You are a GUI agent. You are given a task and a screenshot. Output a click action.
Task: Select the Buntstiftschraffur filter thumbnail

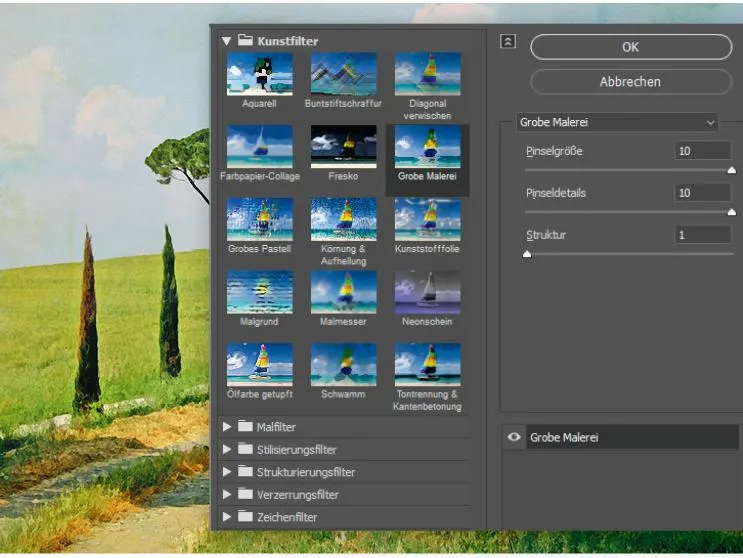click(x=344, y=74)
